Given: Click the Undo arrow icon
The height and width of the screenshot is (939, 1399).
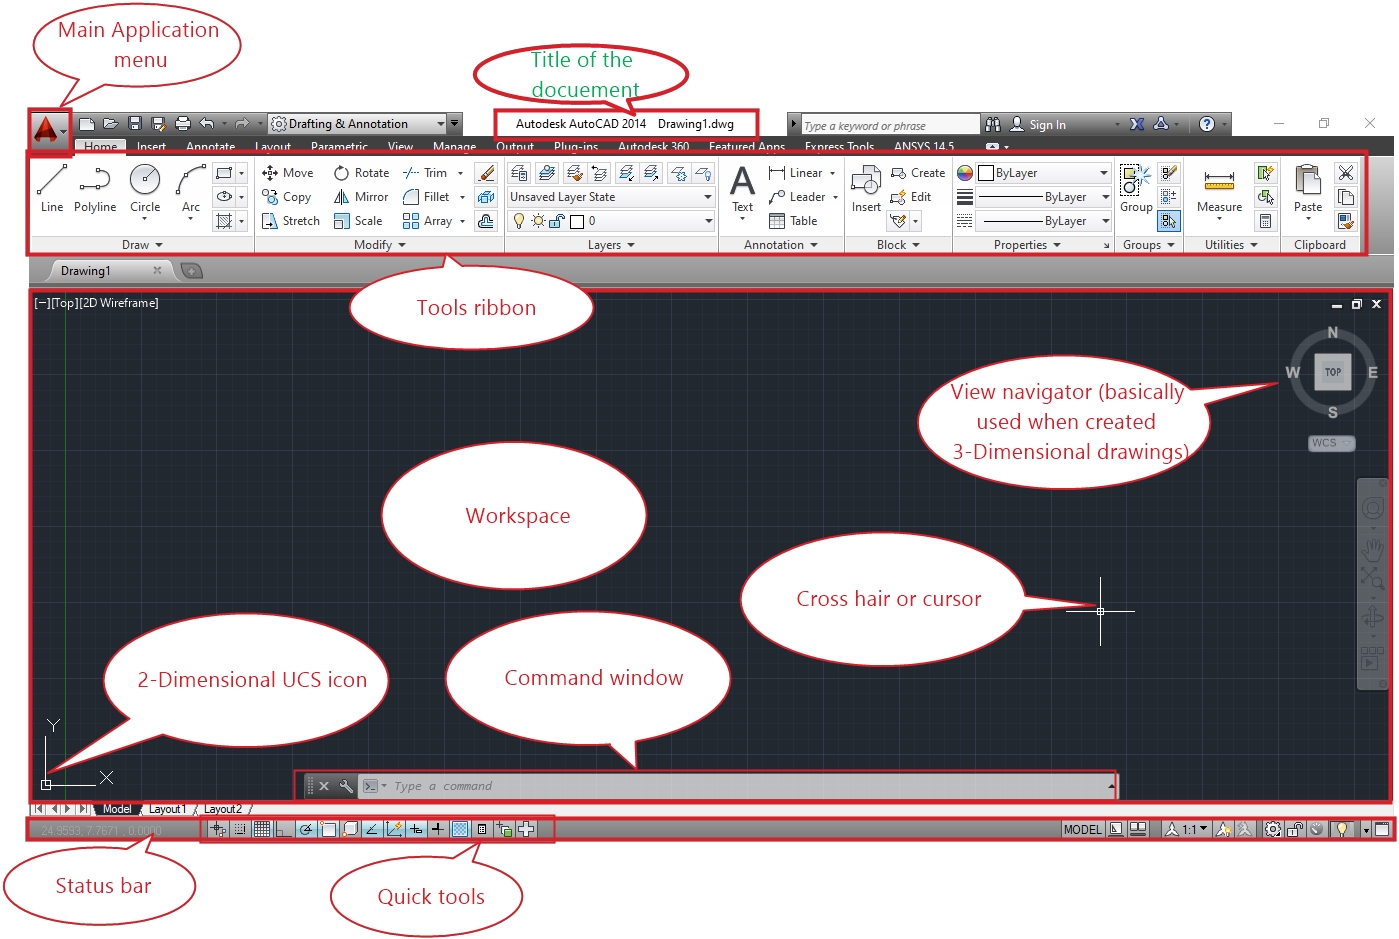Looking at the screenshot, I should point(207,124).
